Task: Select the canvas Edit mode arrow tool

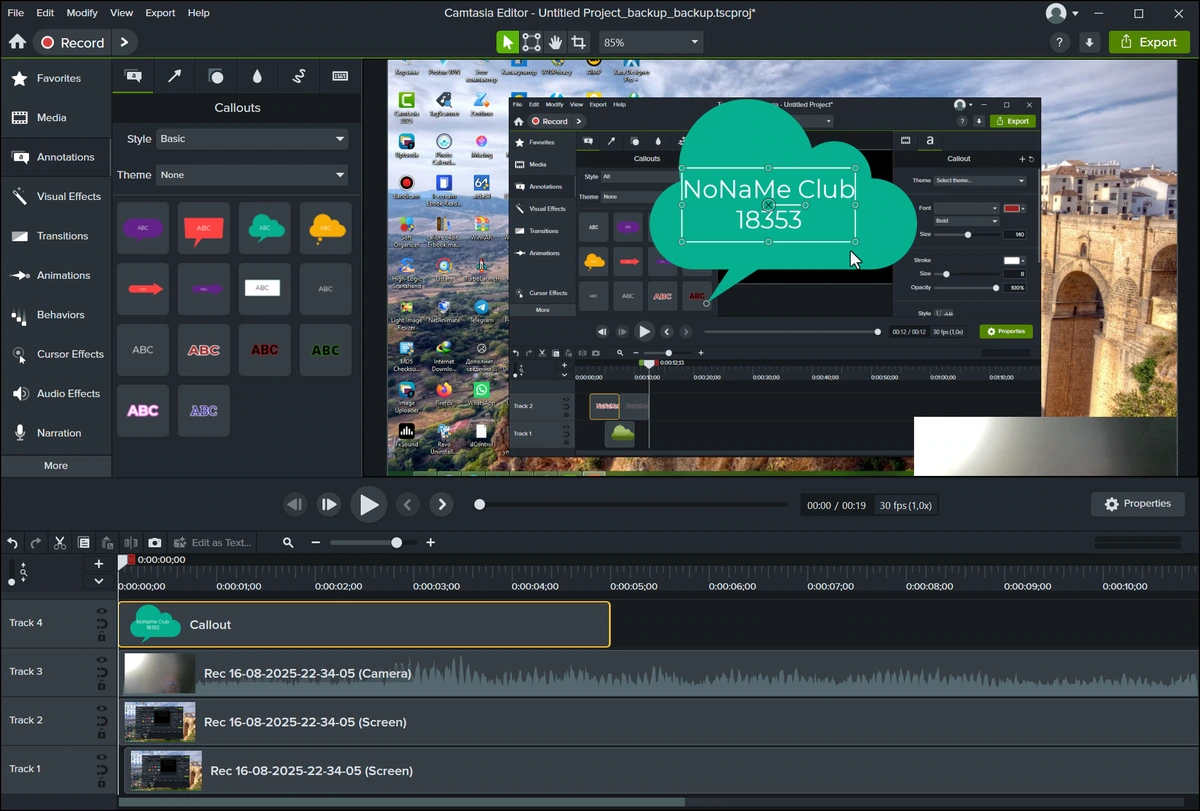Action: coord(508,42)
